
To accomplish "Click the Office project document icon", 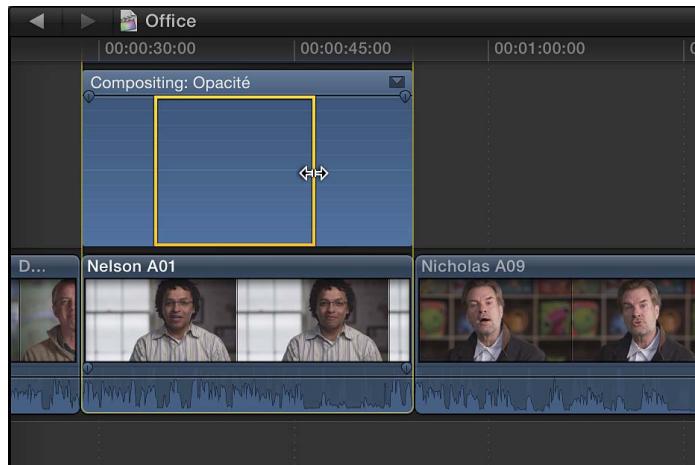I will point(129,21).
